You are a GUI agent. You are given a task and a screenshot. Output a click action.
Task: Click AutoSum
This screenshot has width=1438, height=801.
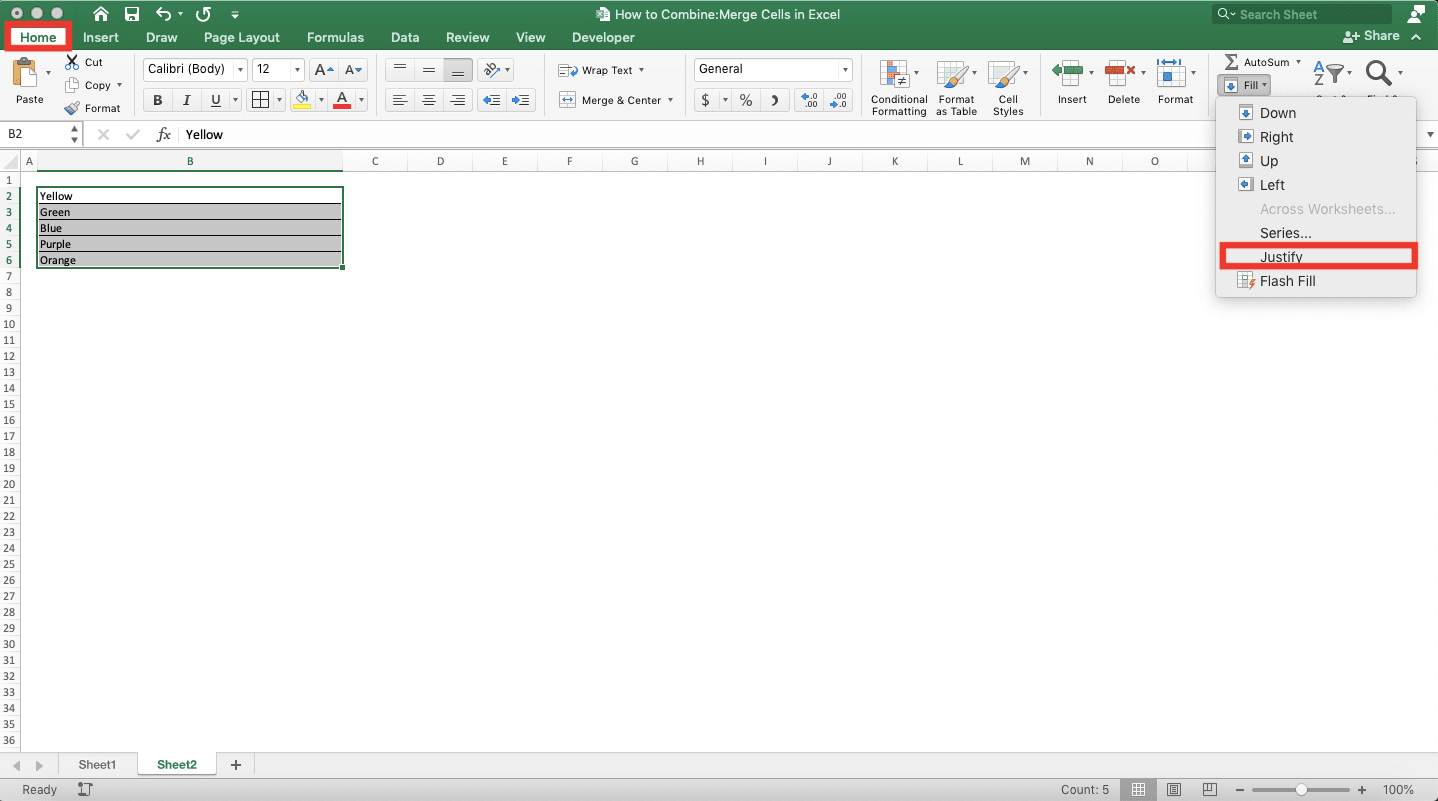[1257, 62]
